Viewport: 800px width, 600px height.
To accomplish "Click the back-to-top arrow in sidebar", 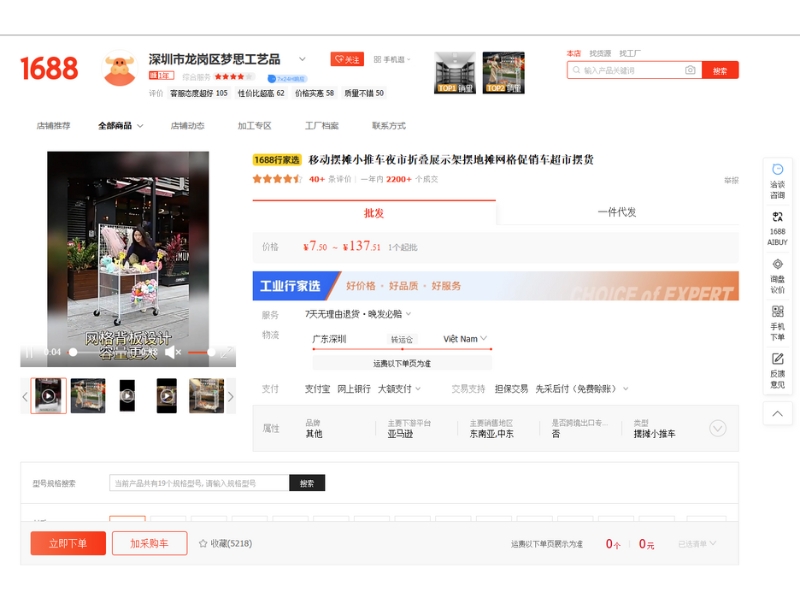I will [777, 412].
